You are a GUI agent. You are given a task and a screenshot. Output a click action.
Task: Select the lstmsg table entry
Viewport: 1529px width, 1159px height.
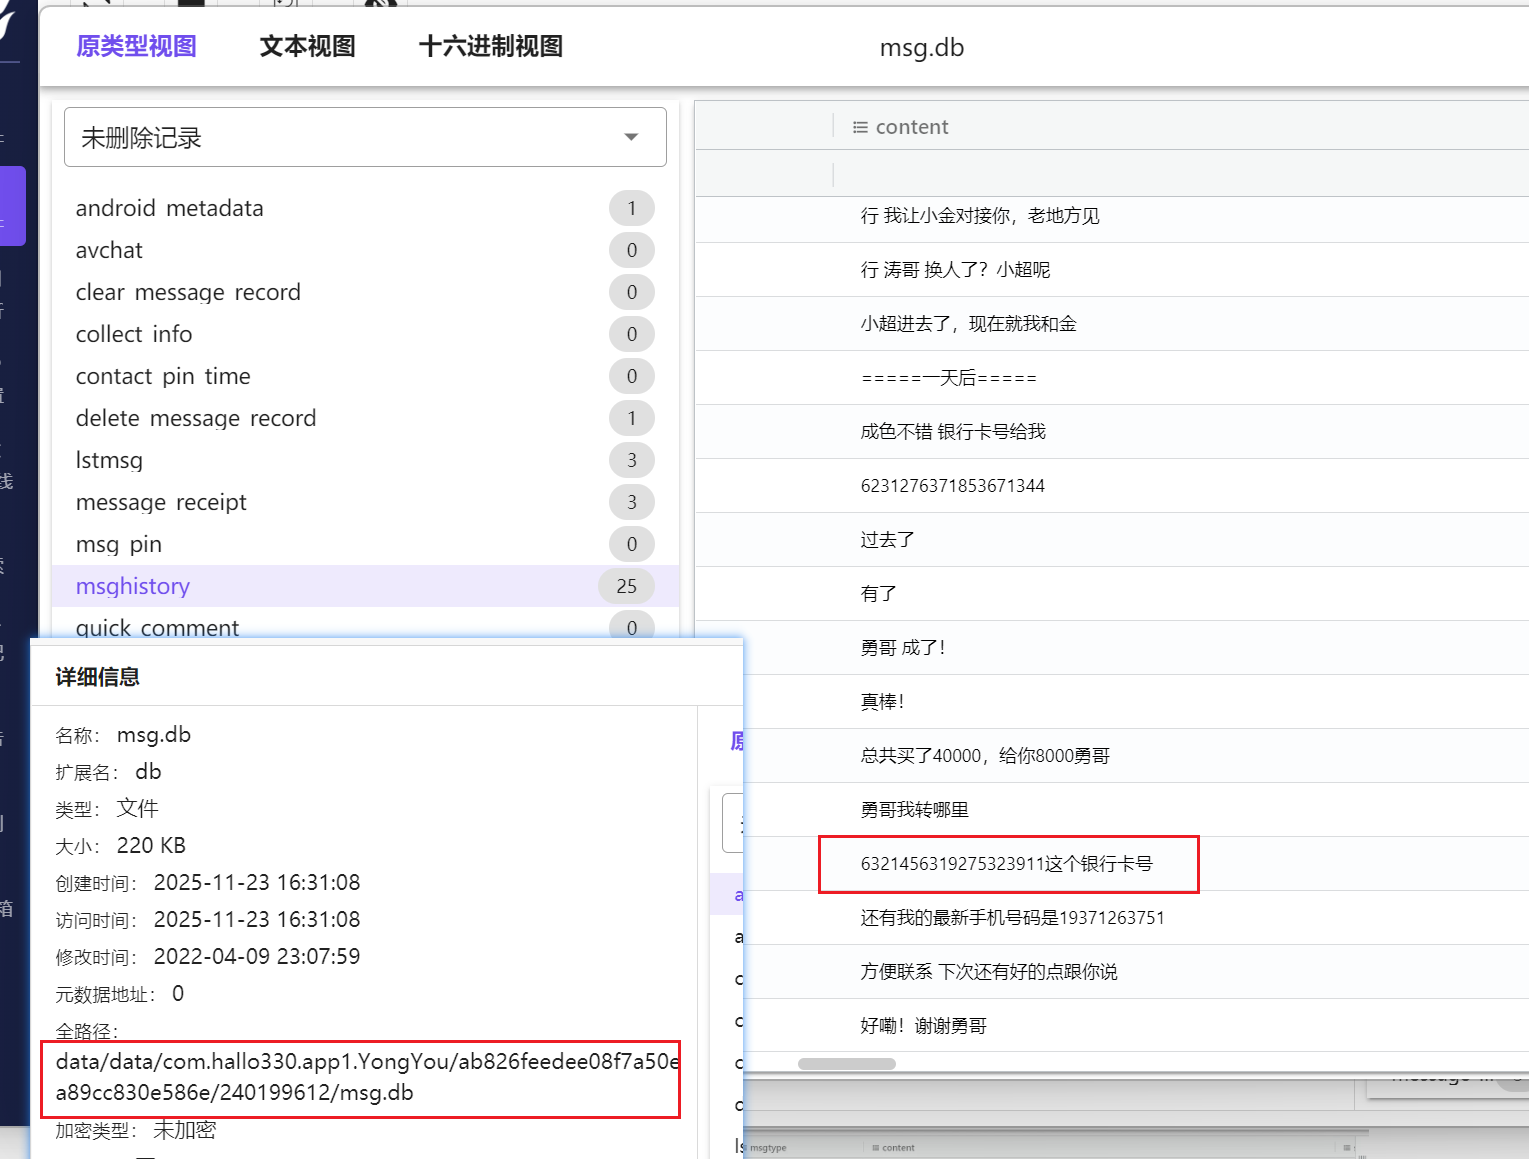tap(109, 460)
